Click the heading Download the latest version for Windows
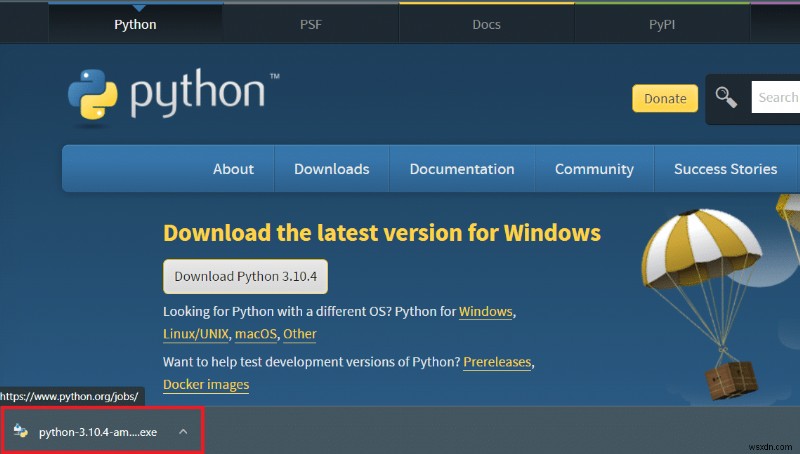Viewport: 800px width, 454px height. click(x=382, y=233)
